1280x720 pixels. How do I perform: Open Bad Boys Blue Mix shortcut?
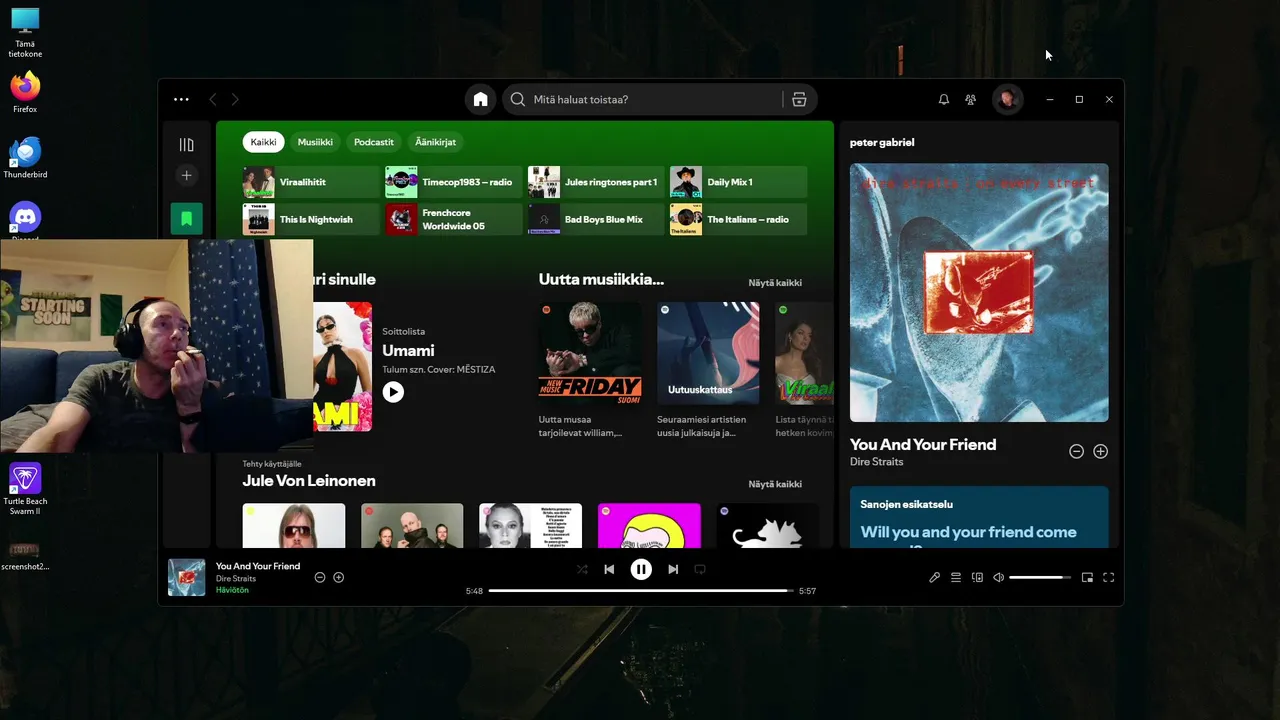point(596,219)
